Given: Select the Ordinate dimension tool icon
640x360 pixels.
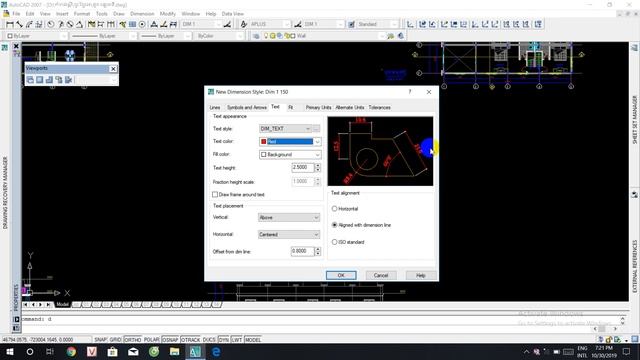Looking at the screenshot, I should click(x=39, y=24).
